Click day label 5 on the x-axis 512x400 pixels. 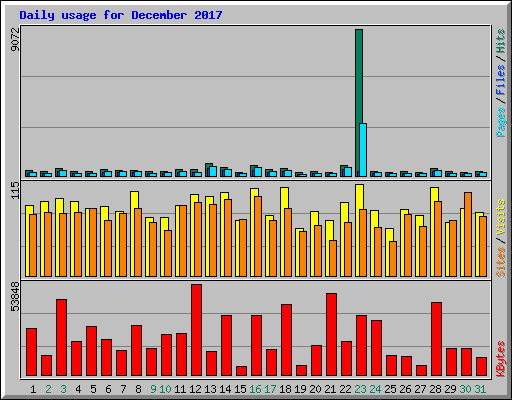93,389
